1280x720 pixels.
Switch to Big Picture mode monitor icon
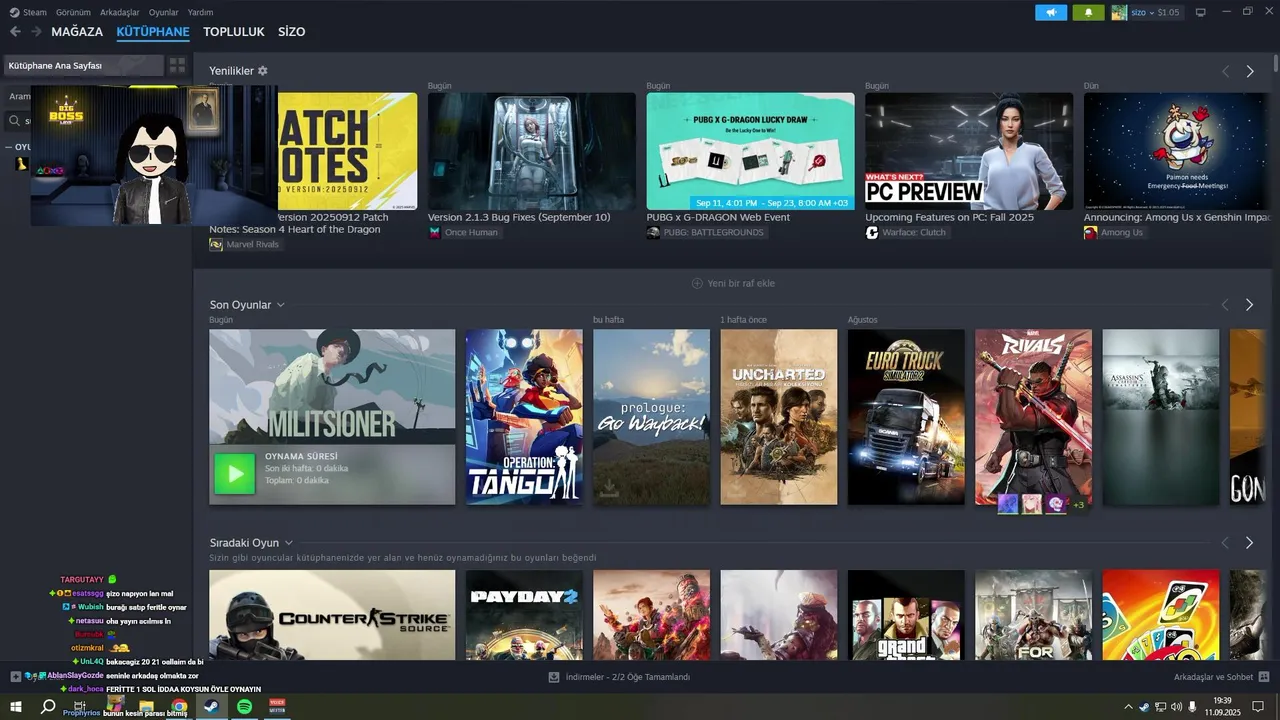1201,12
